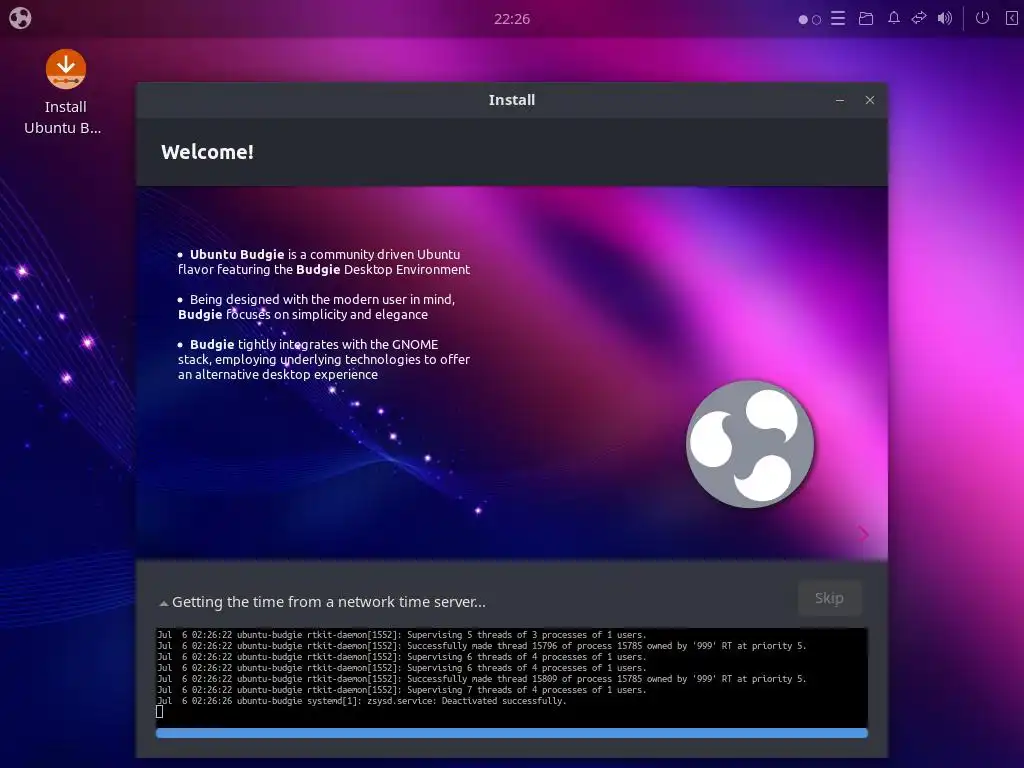The width and height of the screenshot is (1024, 768).
Task: Advance the slideshow with the right arrow
Action: pos(863,534)
